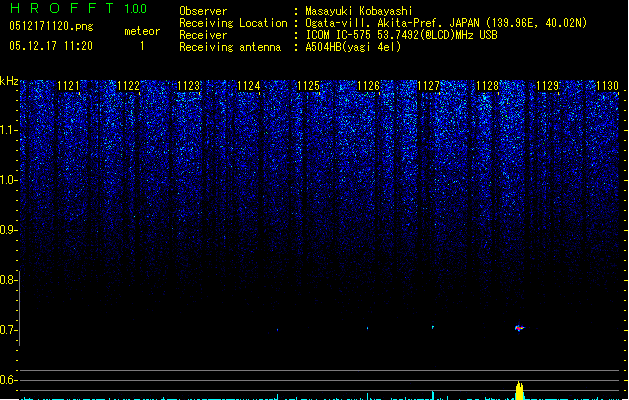Image resolution: width=629 pixels, height=400 pixels.
Task: Click the 0.6 kHz axis label
Action: [8, 380]
